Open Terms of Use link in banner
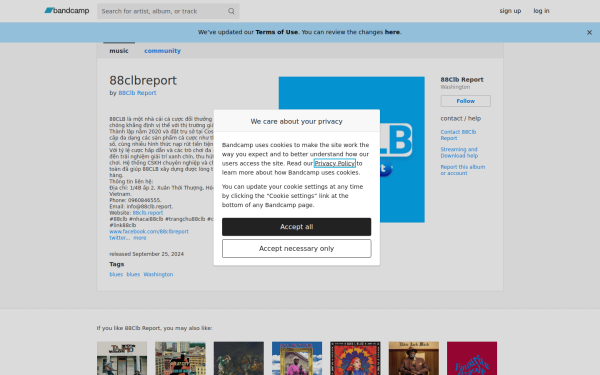This screenshot has width=600, height=375. pos(276,32)
